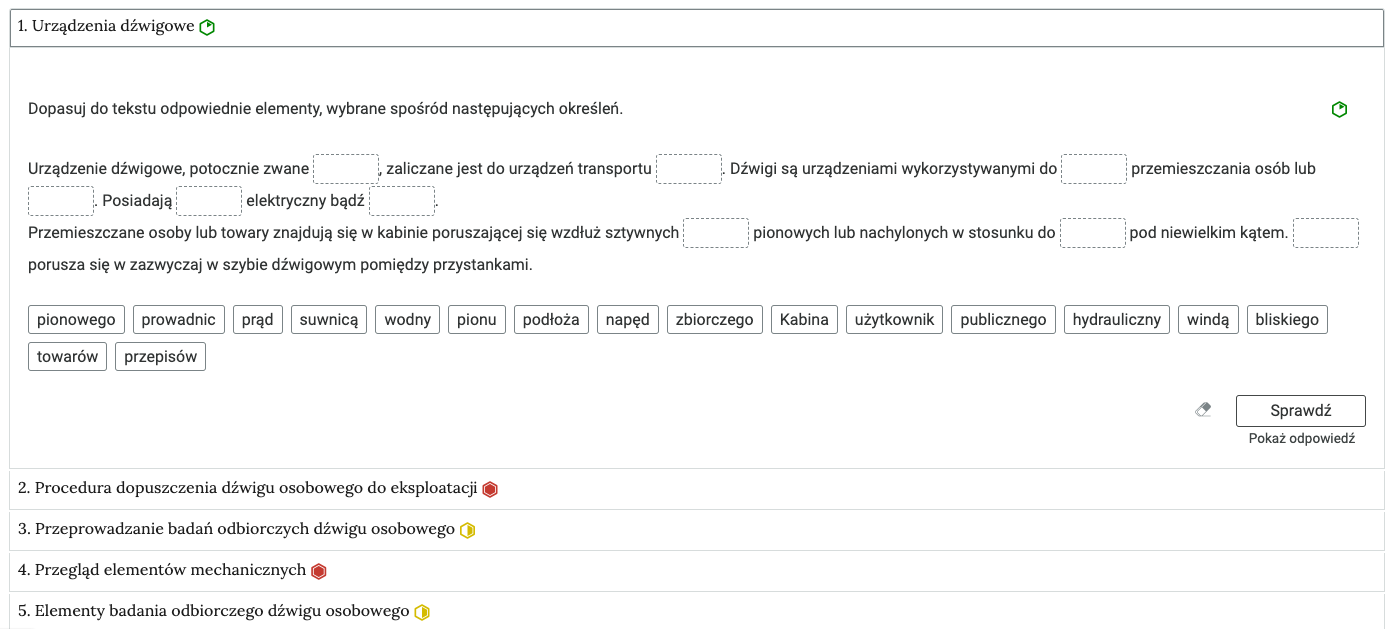
Task: Click the yellow icon beside section 3
Action: 467,530
